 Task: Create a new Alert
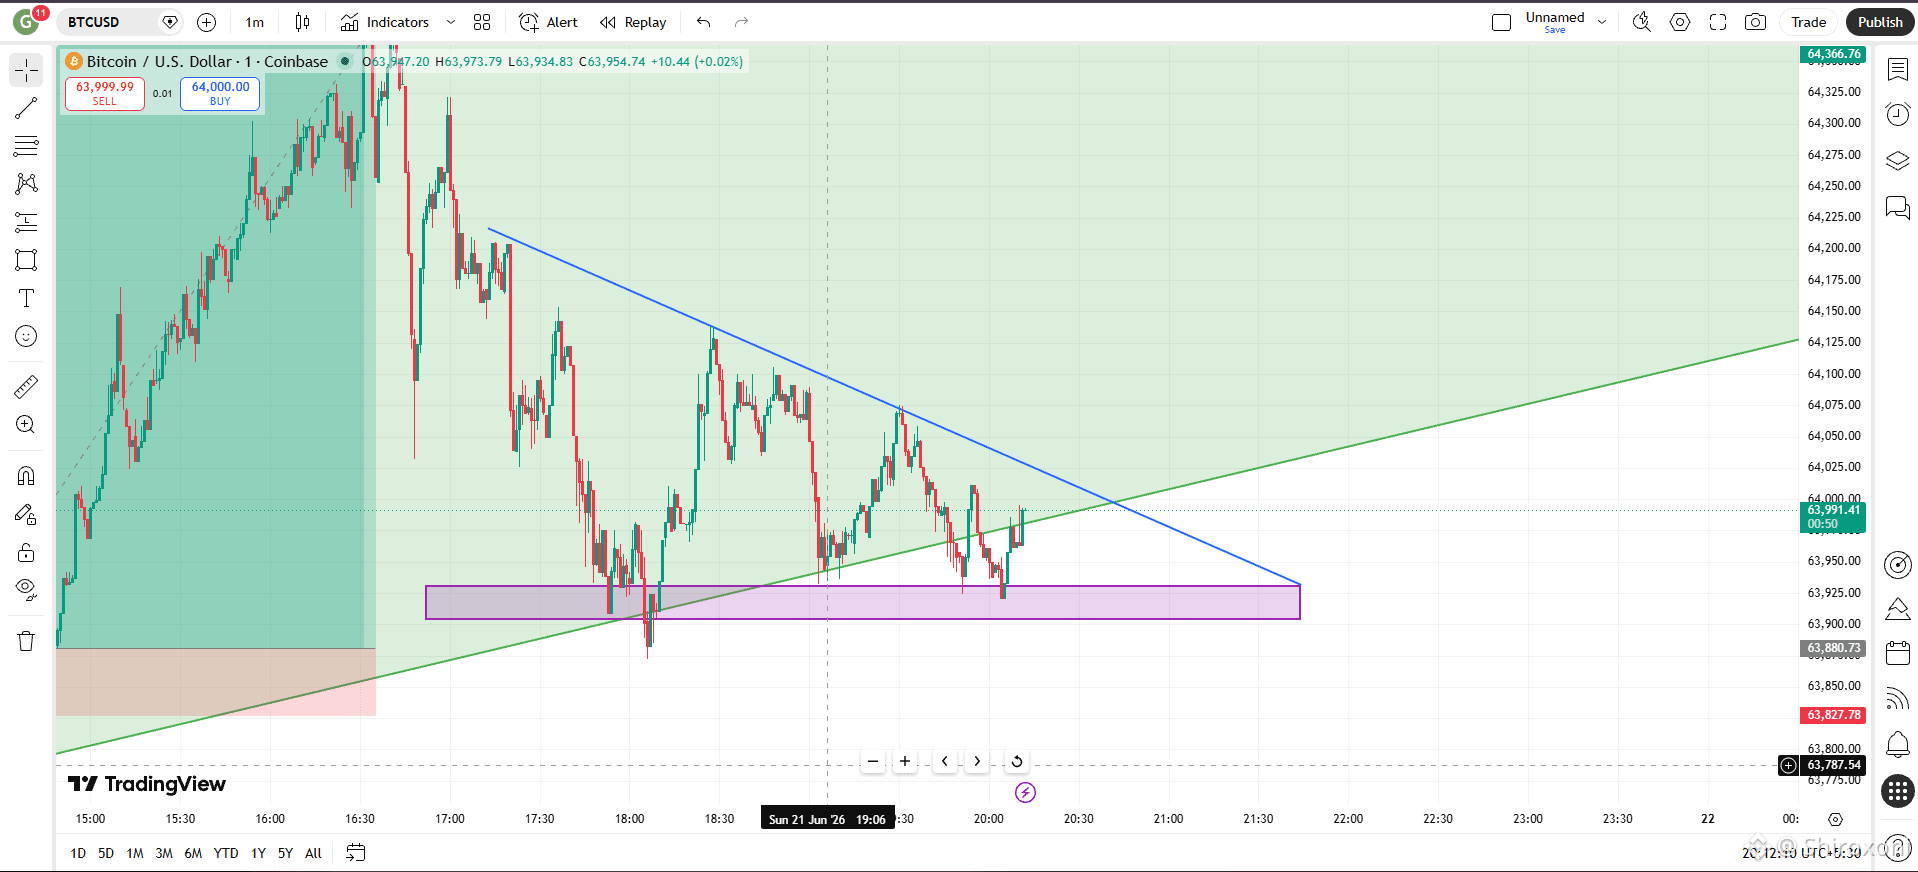click(x=548, y=22)
